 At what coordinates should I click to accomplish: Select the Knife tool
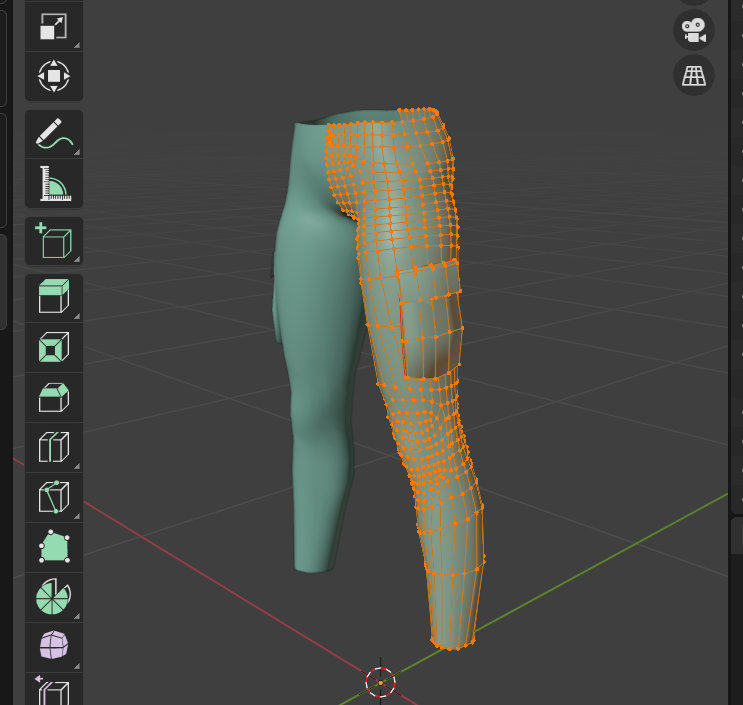coord(54,497)
